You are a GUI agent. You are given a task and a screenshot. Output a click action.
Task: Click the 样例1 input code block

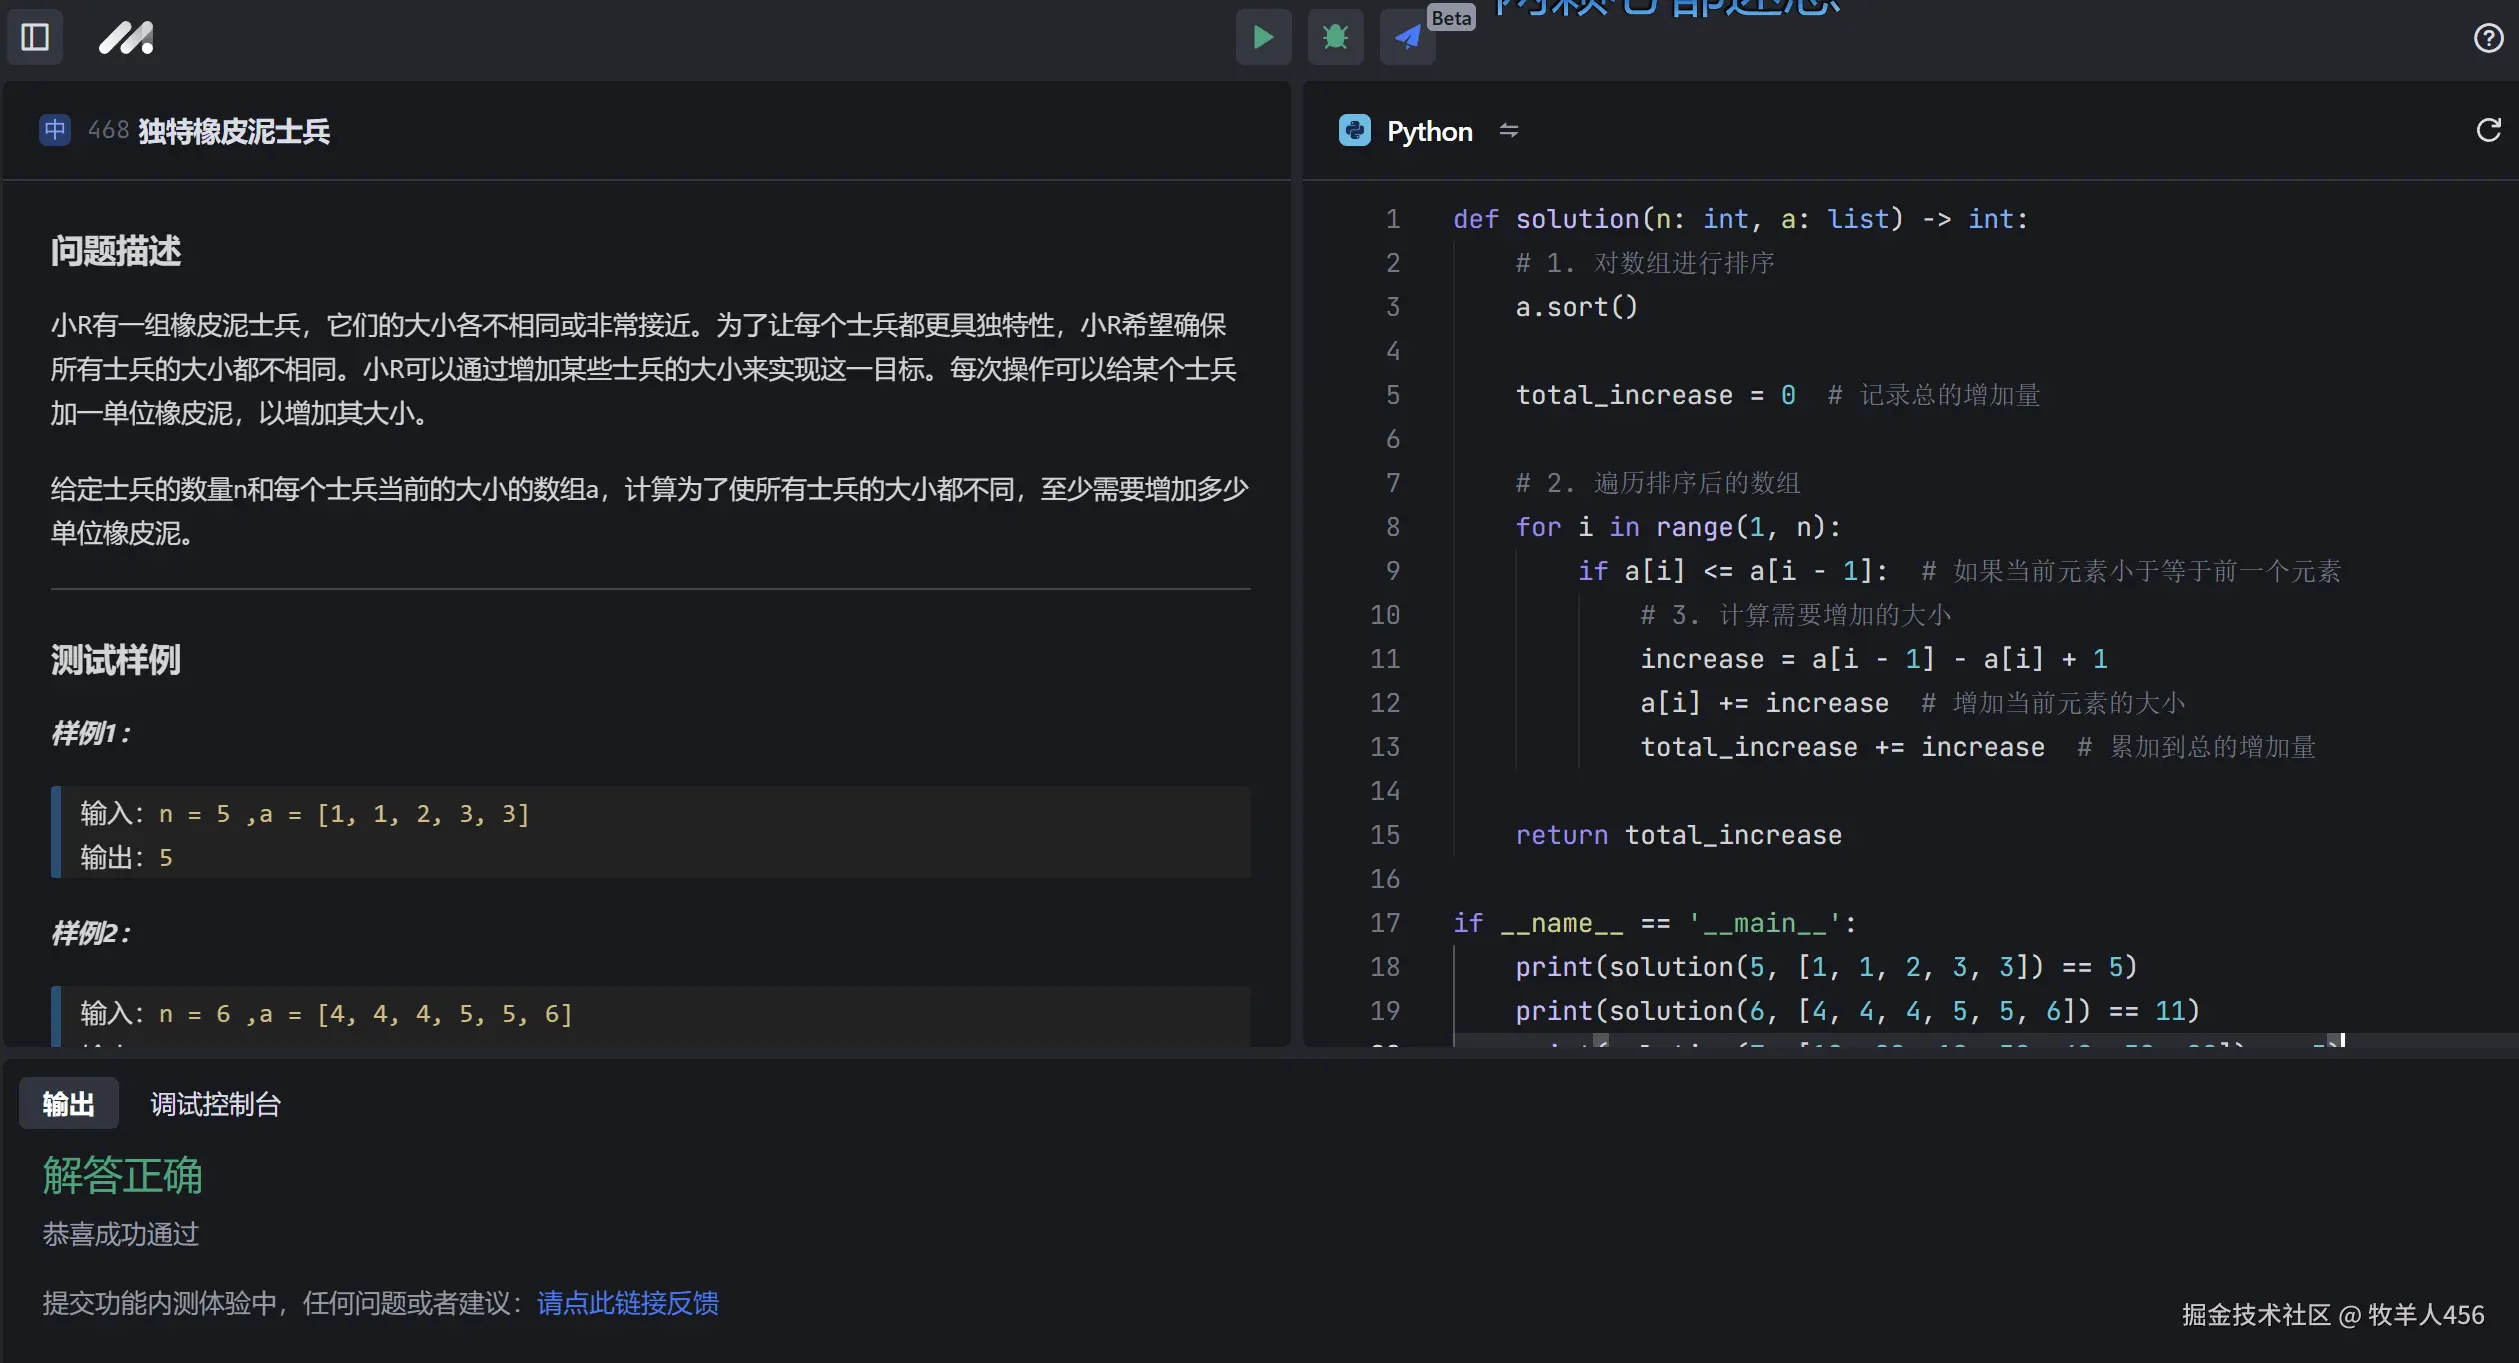click(650, 833)
